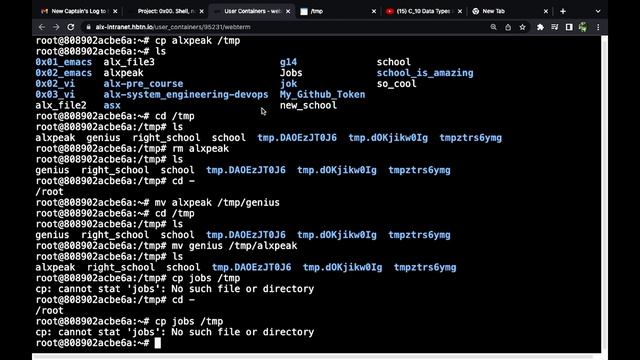Click the alx-intranet.hbtn.io address bar
Image resolution: width=640 pixels, height=360 pixels.
pyautogui.click(x=286, y=27)
